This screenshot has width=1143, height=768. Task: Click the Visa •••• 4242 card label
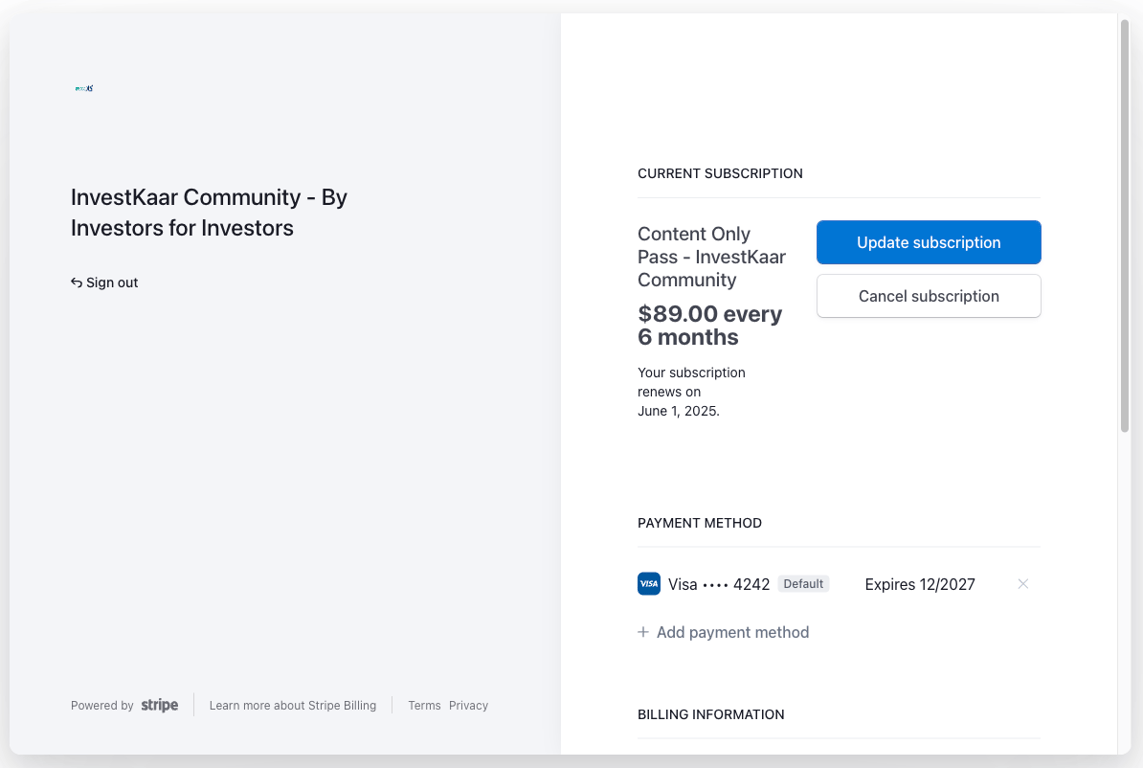pyautogui.click(x=719, y=585)
